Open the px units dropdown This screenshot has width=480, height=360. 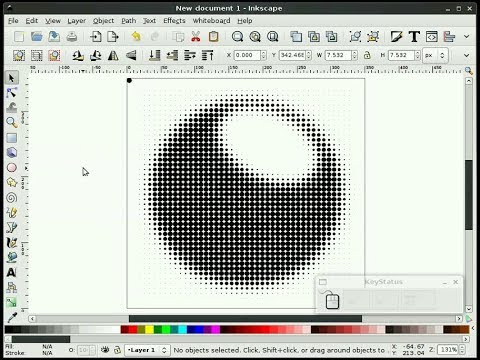pyautogui.click(x=435, y=55)
